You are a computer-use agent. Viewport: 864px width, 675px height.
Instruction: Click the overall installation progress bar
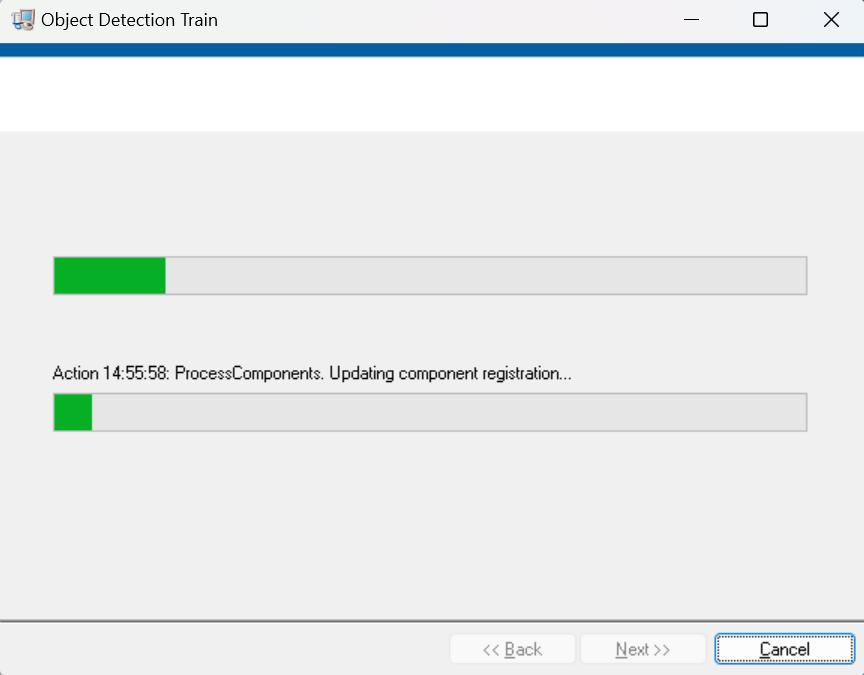pos(430,276)
